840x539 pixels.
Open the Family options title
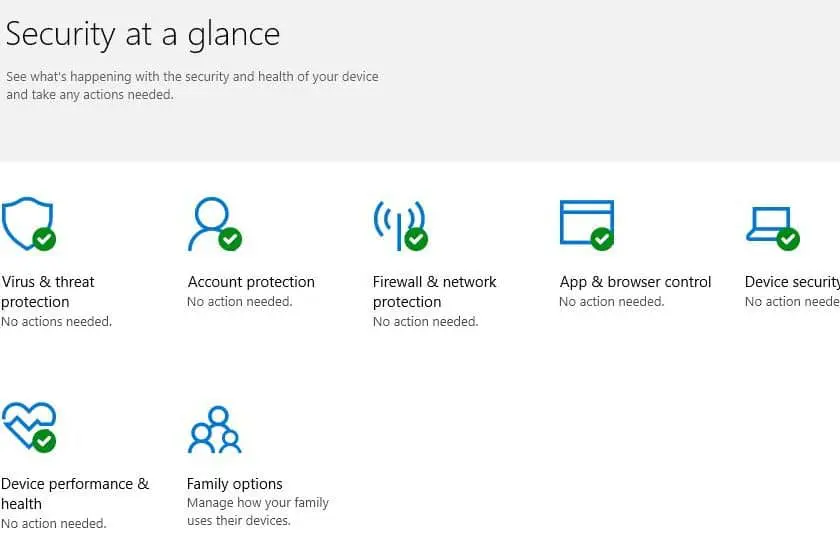coord(234,484)
